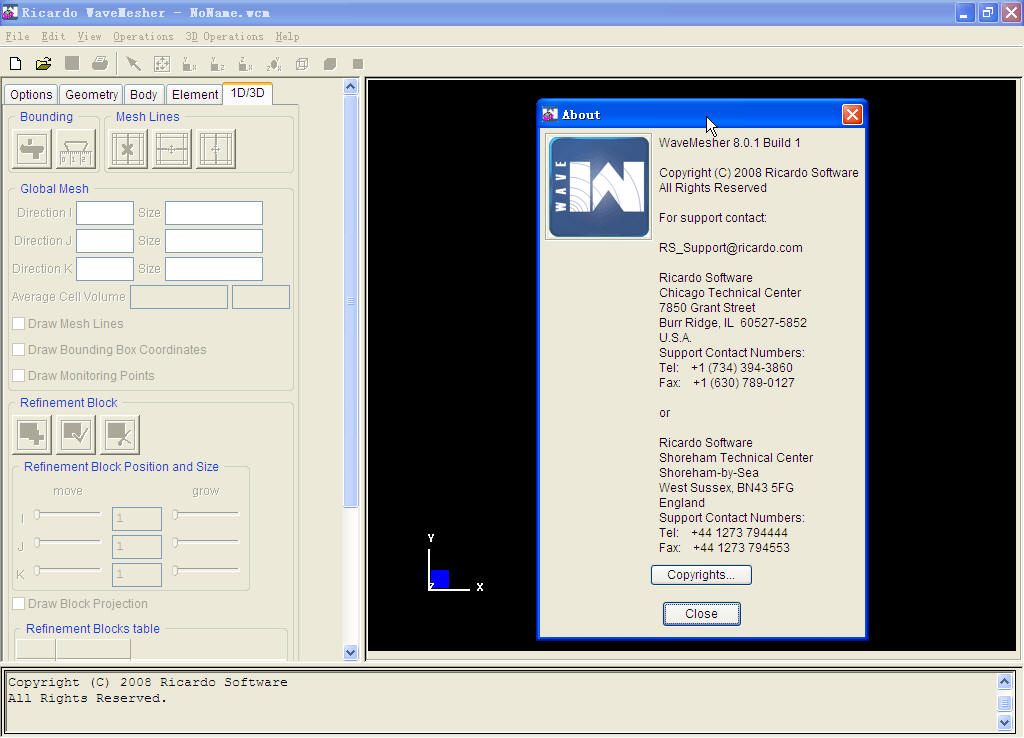The height and width of the screenshot is (738, 1024).
Task: Click the RS_Support@ricardo.com text
Action: (730, 248)
